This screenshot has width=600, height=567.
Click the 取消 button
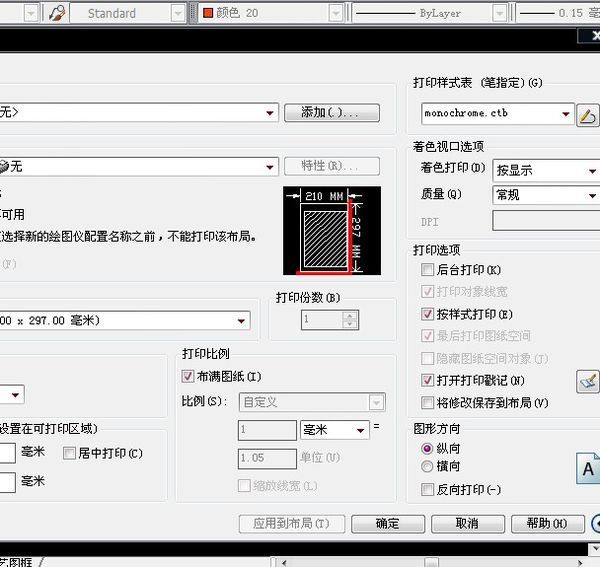pos(468,524)
